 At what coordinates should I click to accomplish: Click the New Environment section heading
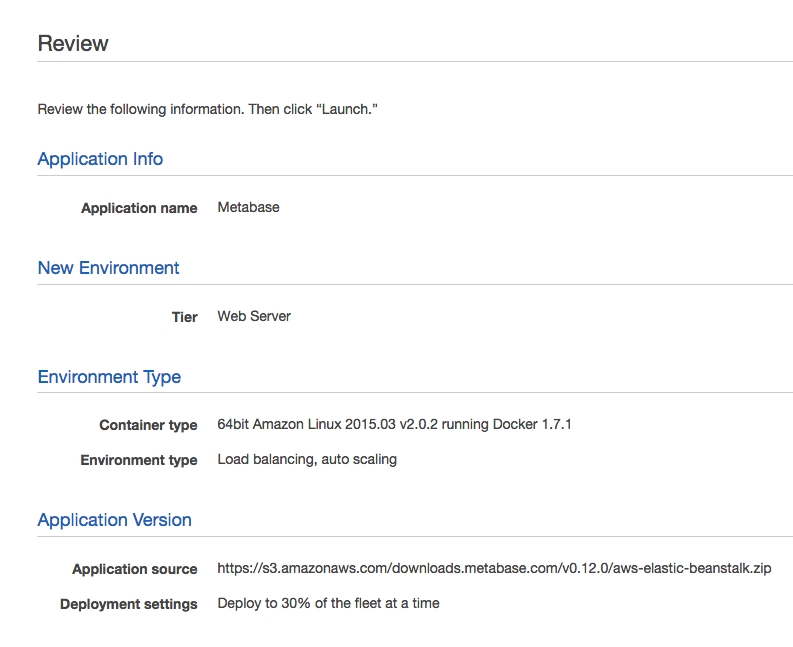(x=108, y=268)
